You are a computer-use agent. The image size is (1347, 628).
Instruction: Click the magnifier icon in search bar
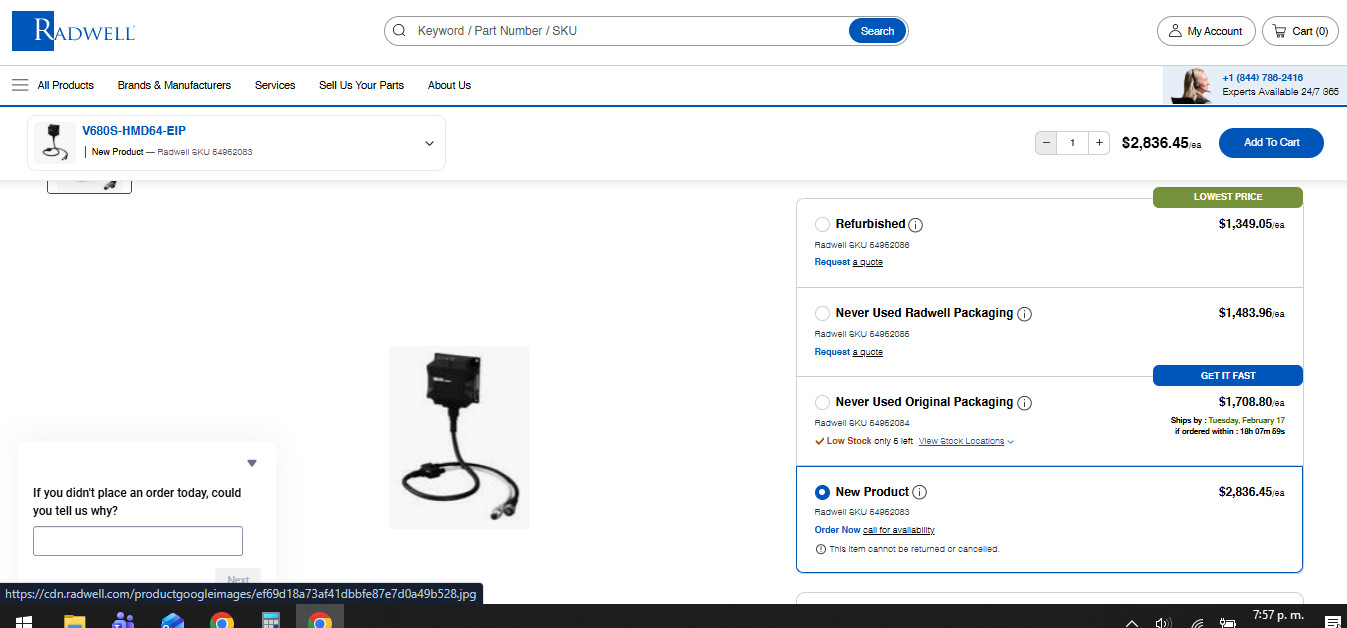tap(399, 31)
